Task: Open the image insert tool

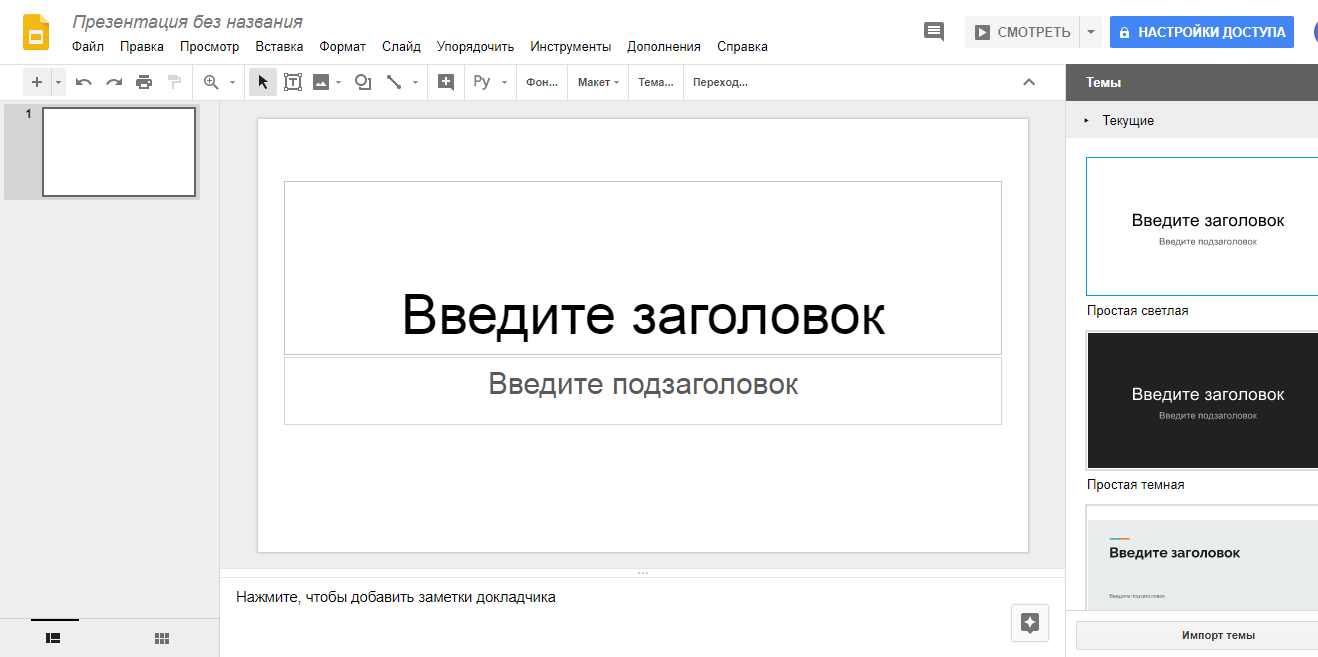Action: point(322,82)
